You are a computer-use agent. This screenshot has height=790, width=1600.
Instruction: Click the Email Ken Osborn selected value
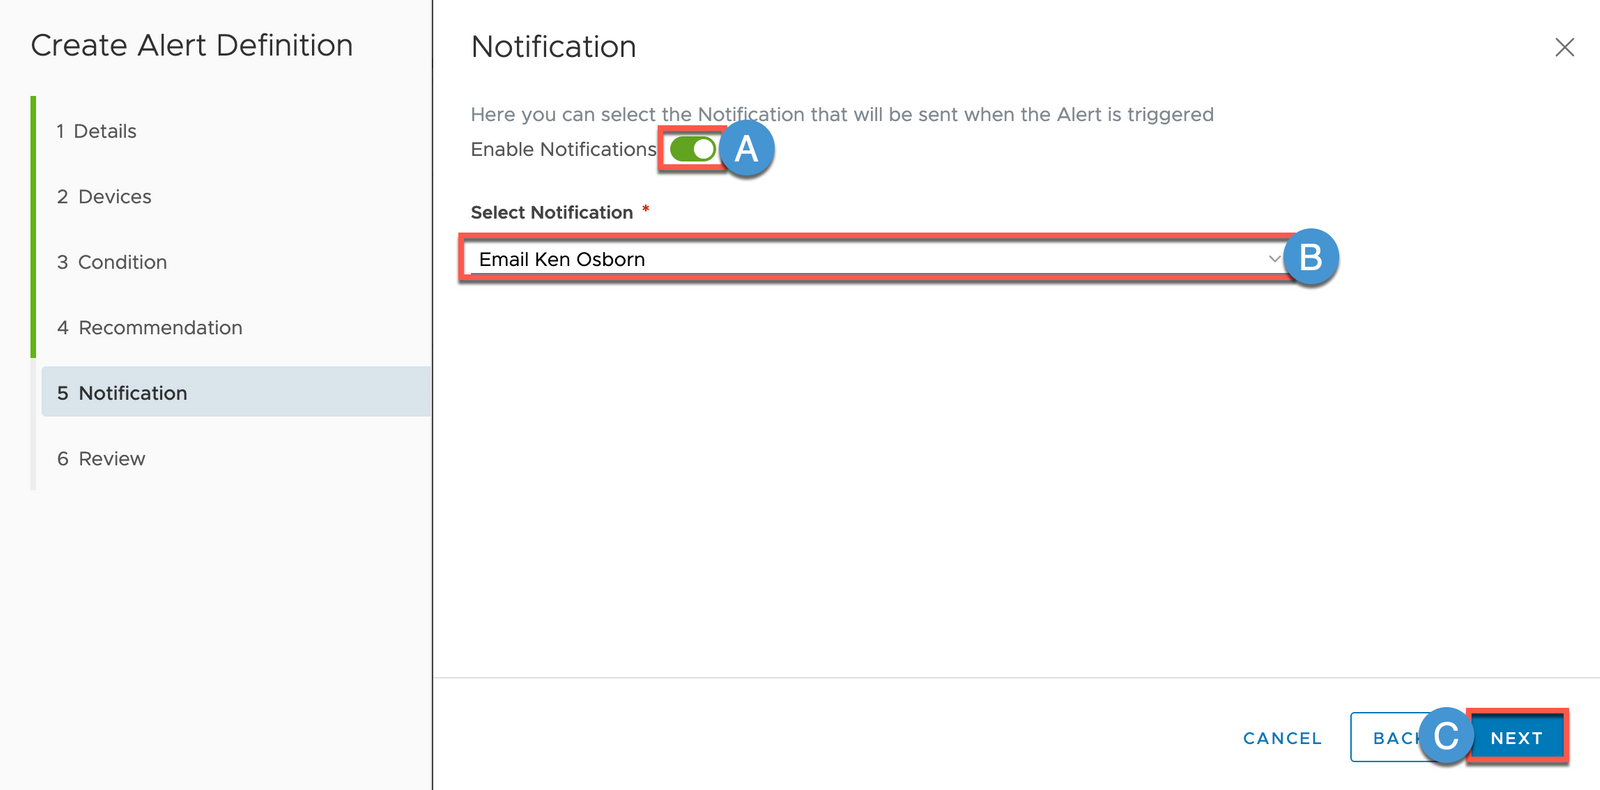click(x=562, y=259)
